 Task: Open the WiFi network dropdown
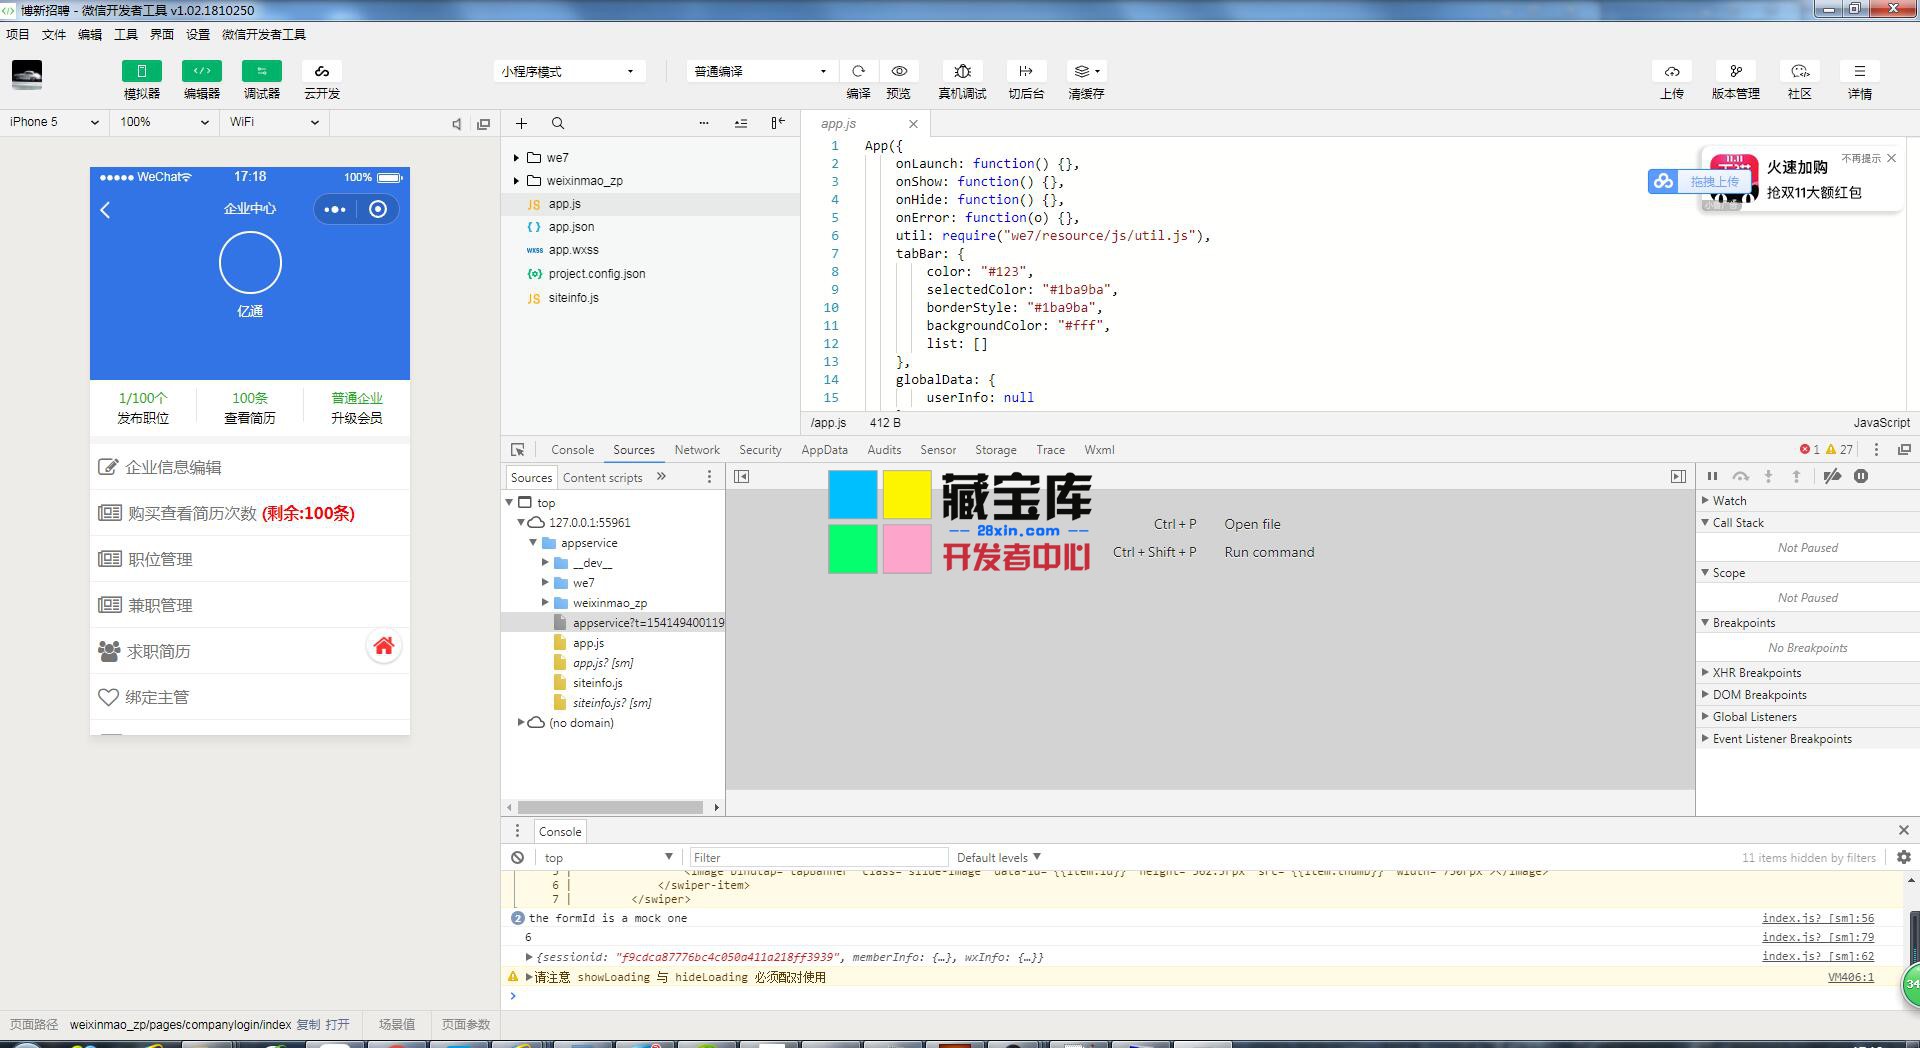(274, 122)
